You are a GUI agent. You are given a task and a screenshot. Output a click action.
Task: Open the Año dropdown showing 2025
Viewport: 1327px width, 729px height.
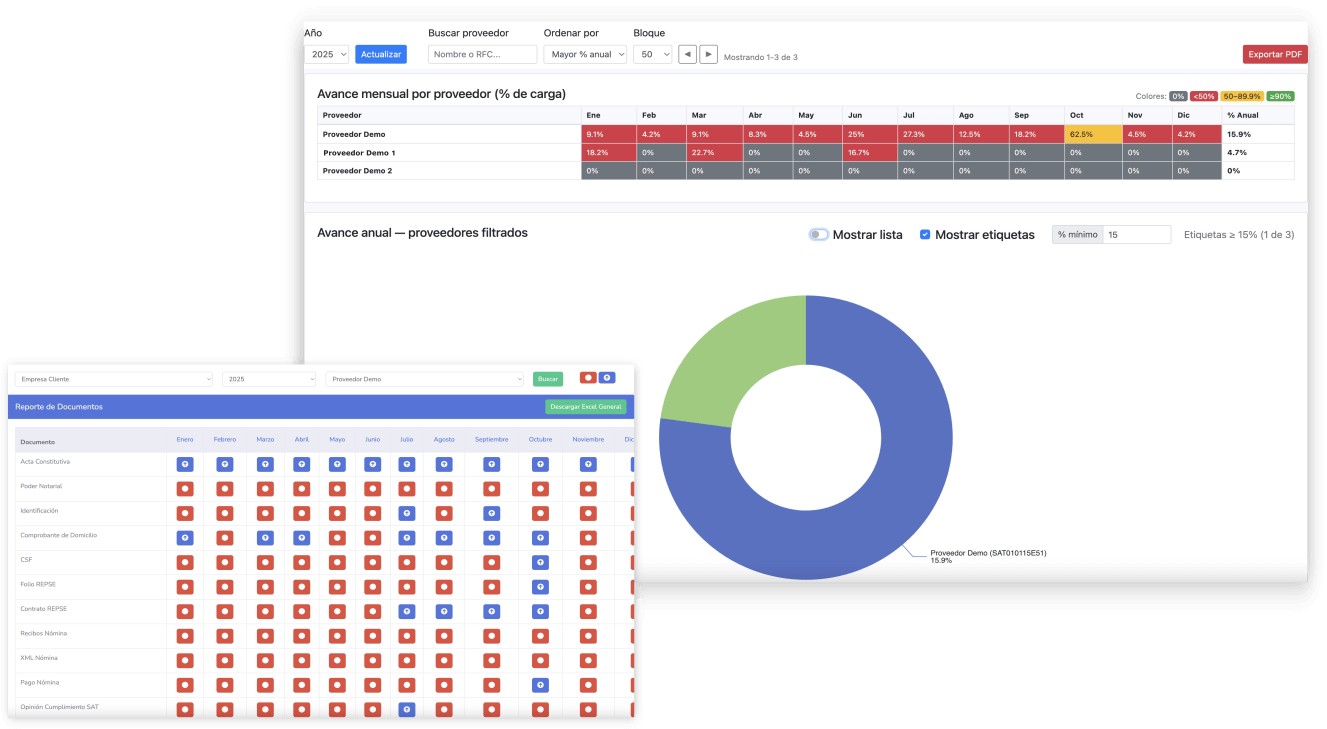click(x=326, y=55)
